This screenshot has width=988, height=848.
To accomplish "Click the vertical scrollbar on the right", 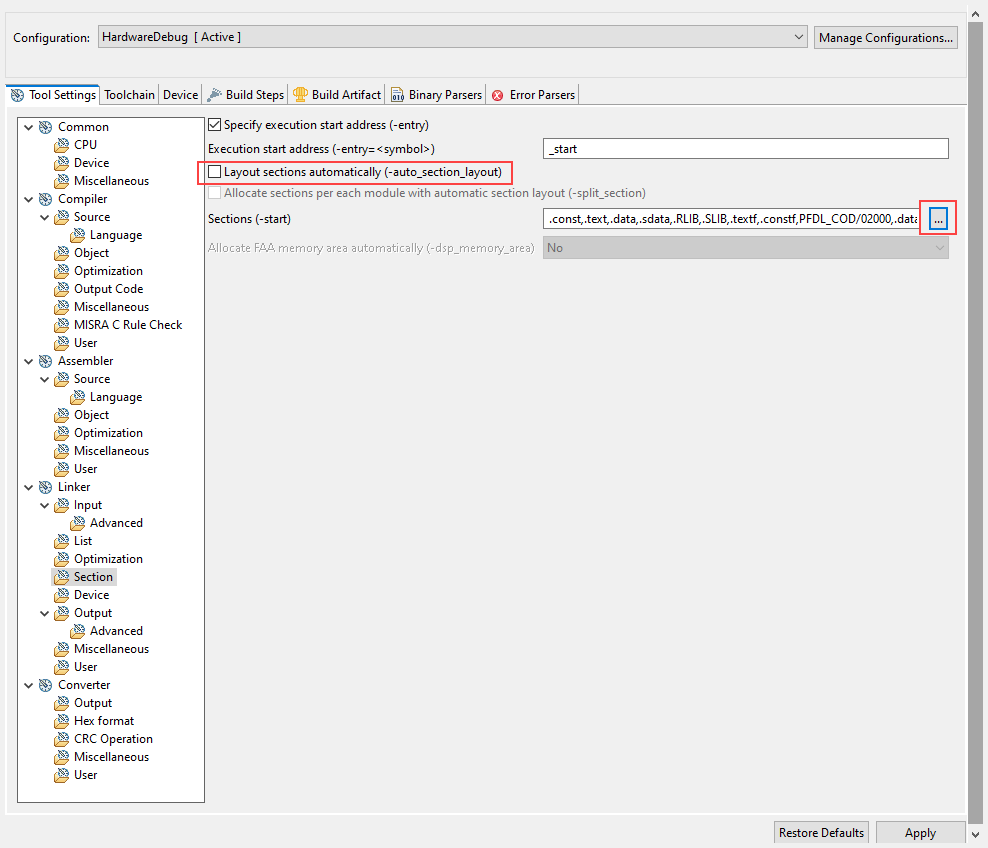I will click(976, 400).
